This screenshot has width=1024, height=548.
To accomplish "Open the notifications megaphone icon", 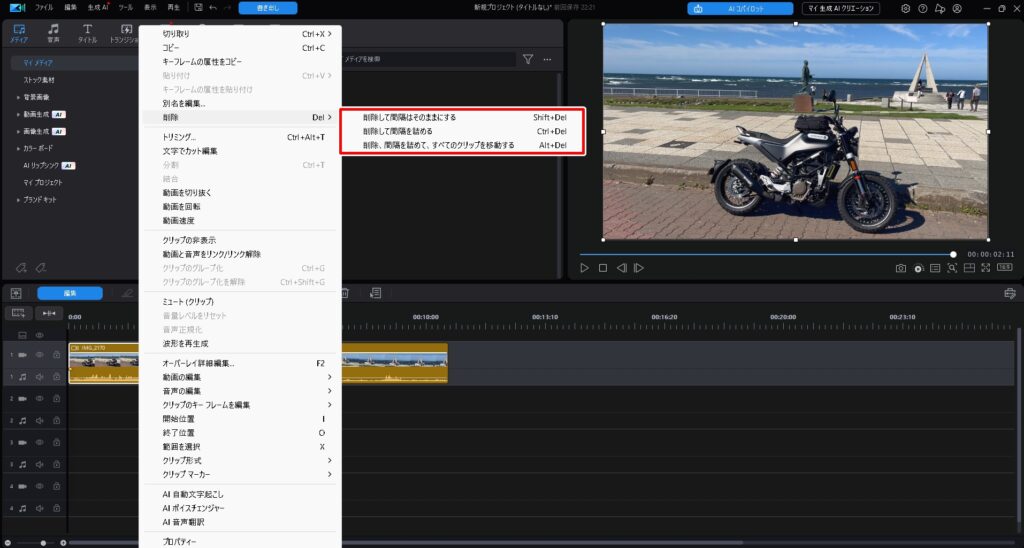I will click(939, 8).
